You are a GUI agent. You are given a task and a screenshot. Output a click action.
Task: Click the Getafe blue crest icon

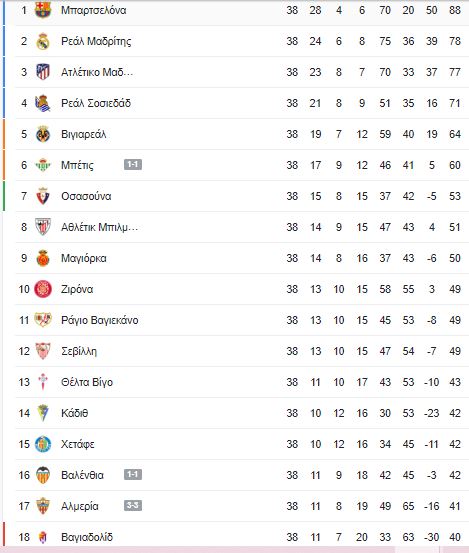pyautogui.click(x=43, y=444)
